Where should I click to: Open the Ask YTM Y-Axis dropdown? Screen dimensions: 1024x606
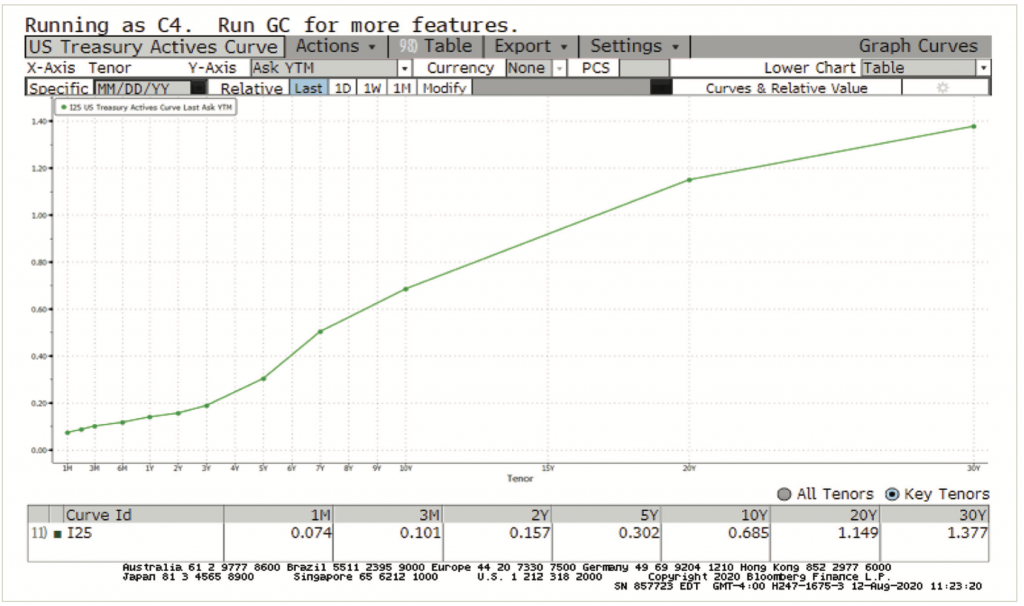[404, 68]
